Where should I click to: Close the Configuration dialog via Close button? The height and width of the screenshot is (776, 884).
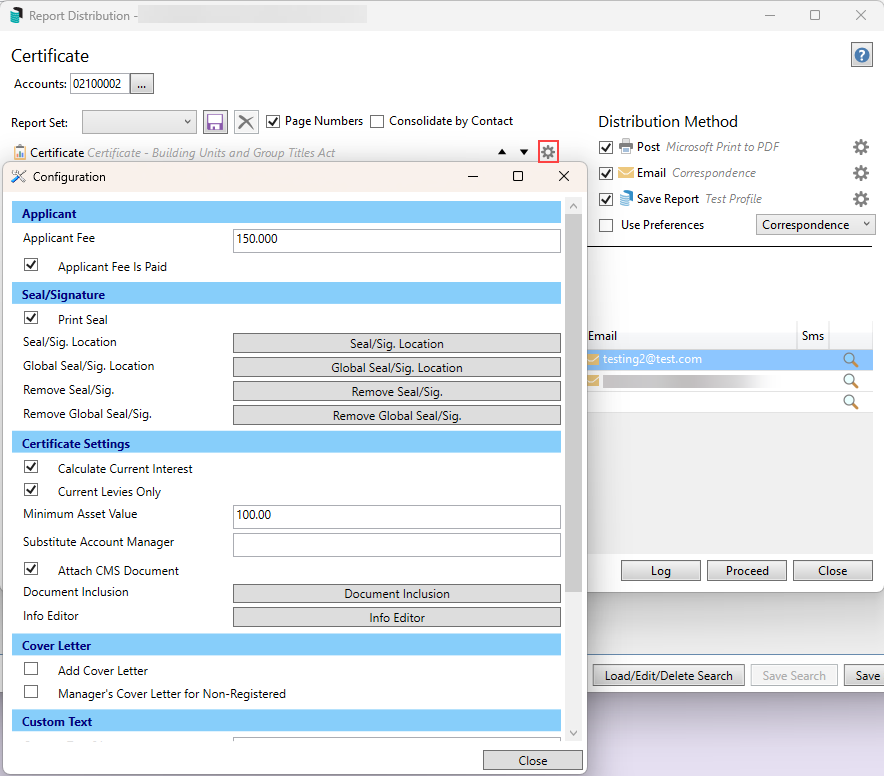tap(533, 760)
